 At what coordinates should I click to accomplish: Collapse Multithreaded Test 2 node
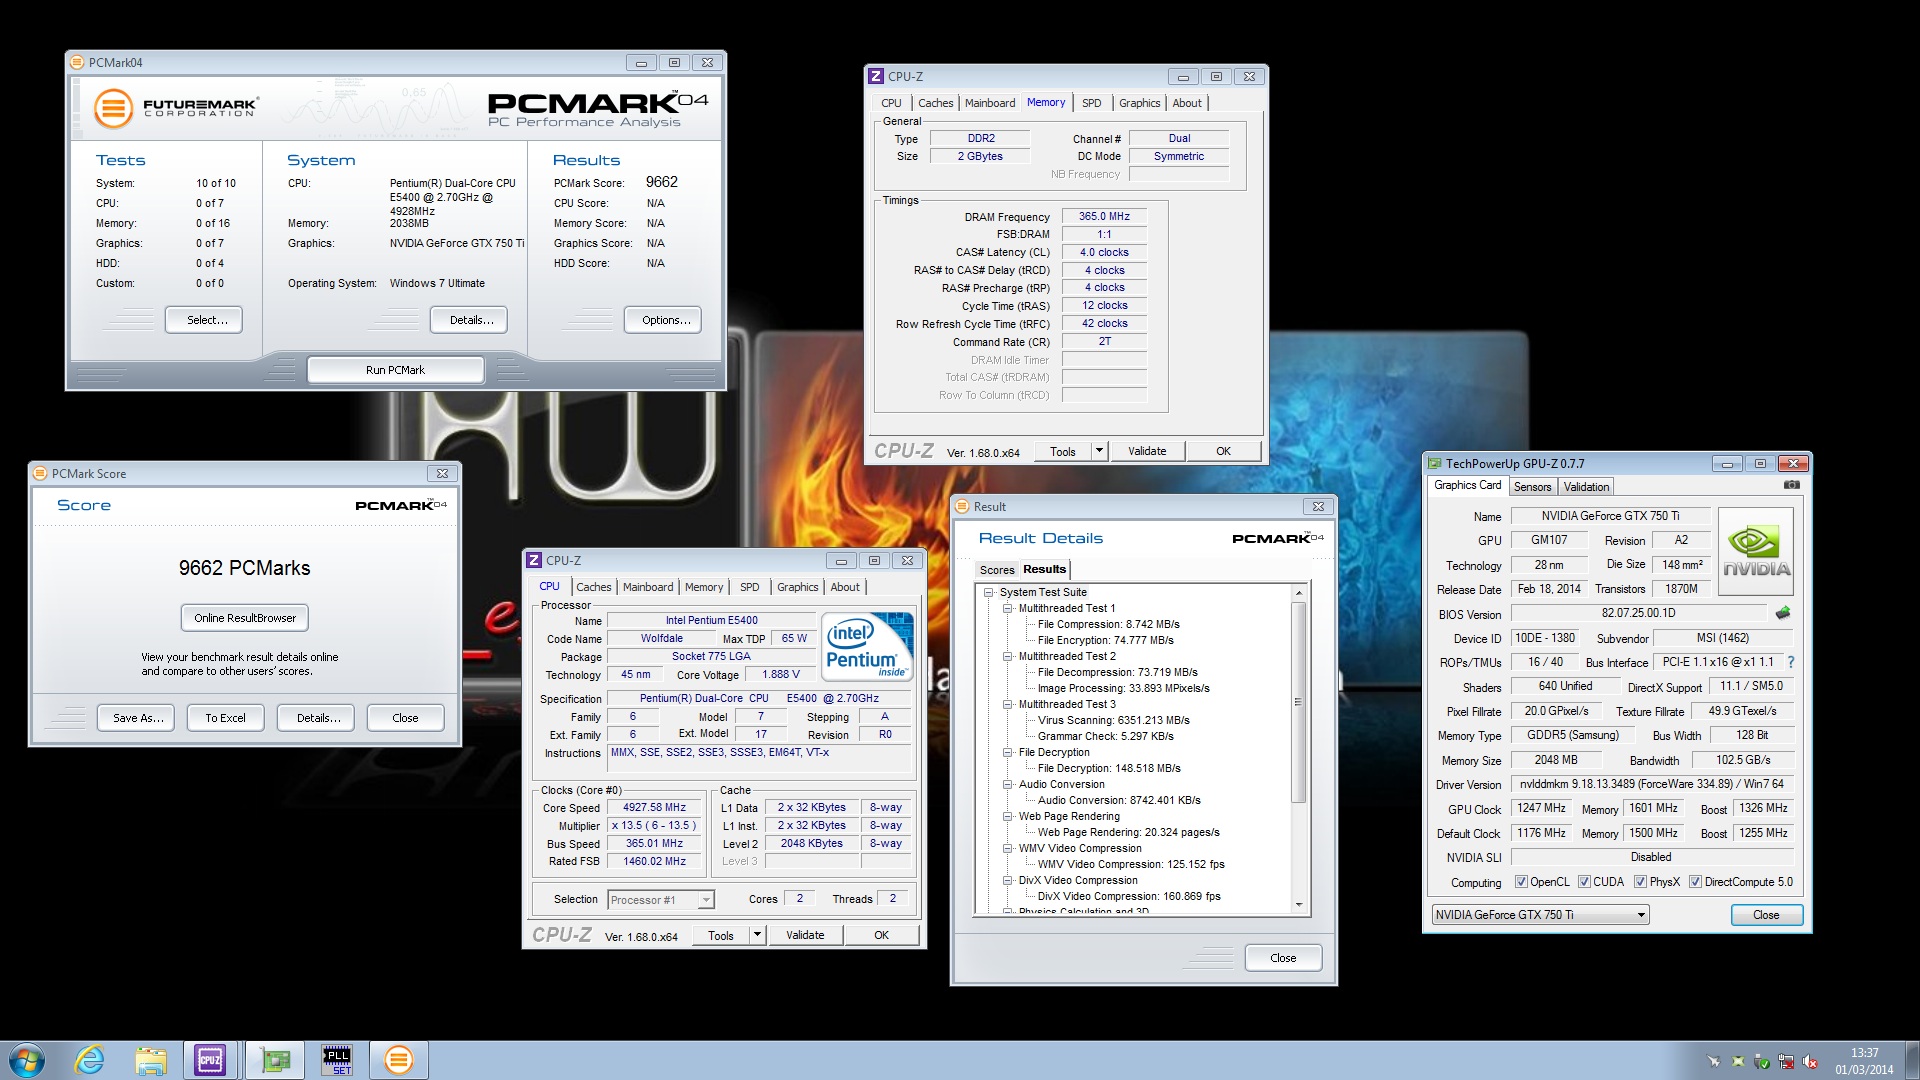pos(1007,656)
